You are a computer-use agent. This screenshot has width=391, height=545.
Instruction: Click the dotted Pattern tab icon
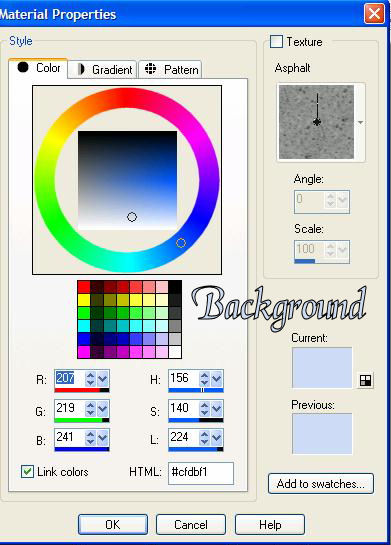150,69
